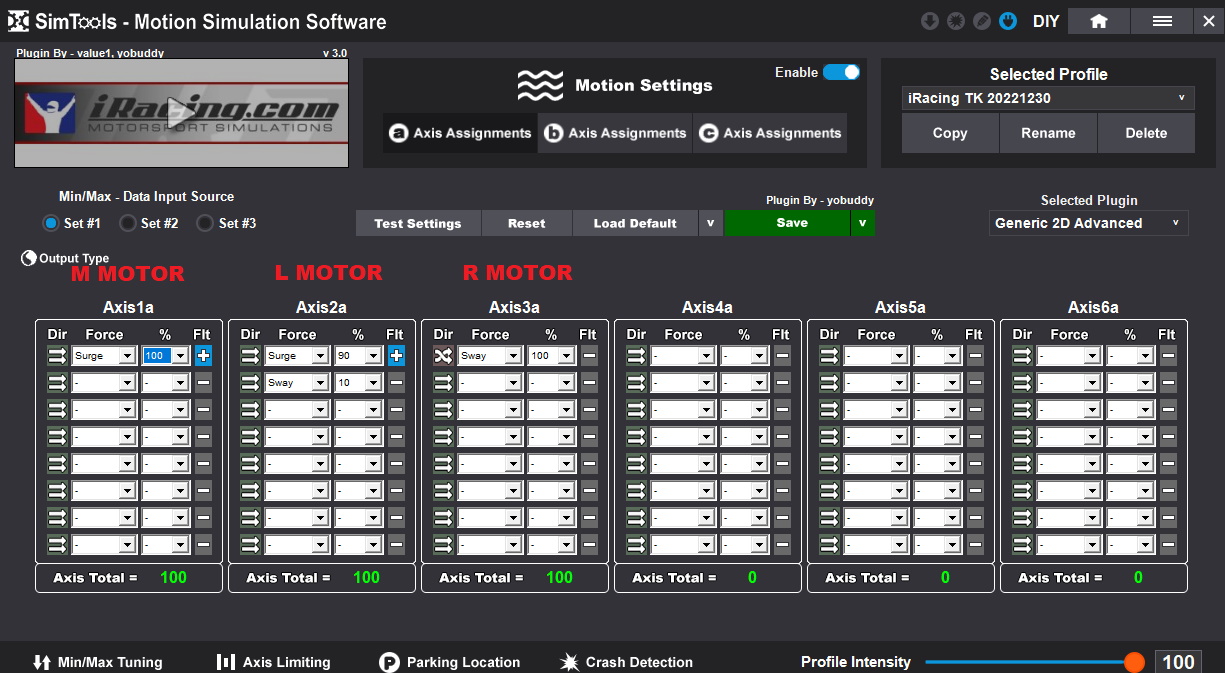Click the Axis1a first row direction arrow icon
Screen dimensions: 1225x673
pos(57,356)
